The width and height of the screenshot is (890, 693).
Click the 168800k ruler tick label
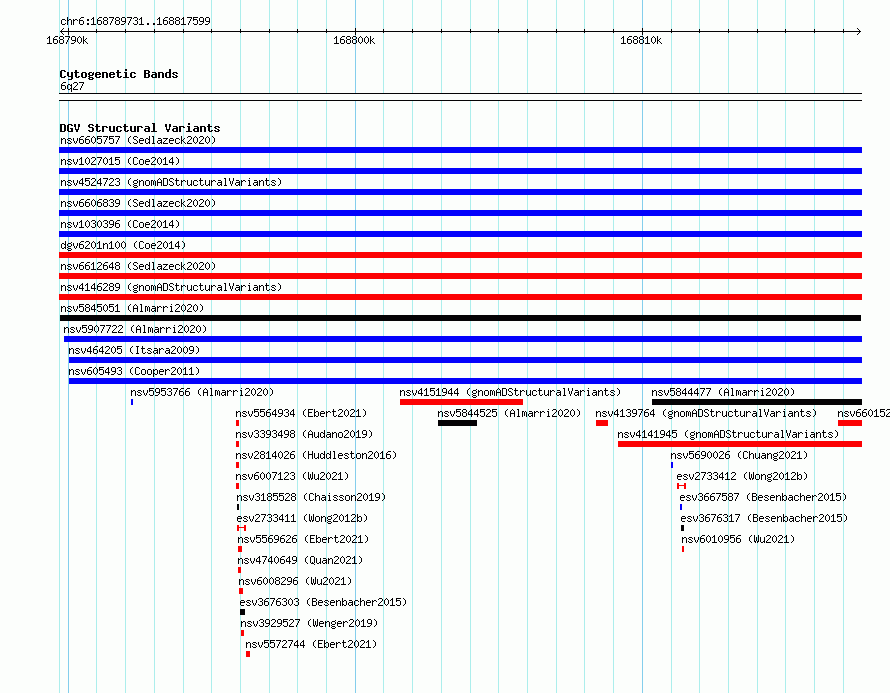(x=354, y=41)
